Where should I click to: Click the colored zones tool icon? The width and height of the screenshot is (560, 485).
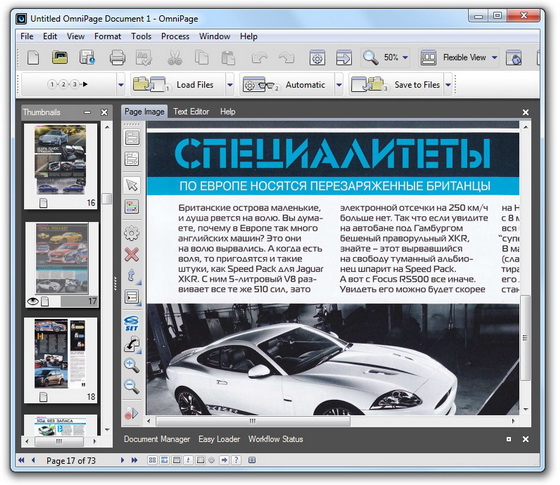pos(132,207)
